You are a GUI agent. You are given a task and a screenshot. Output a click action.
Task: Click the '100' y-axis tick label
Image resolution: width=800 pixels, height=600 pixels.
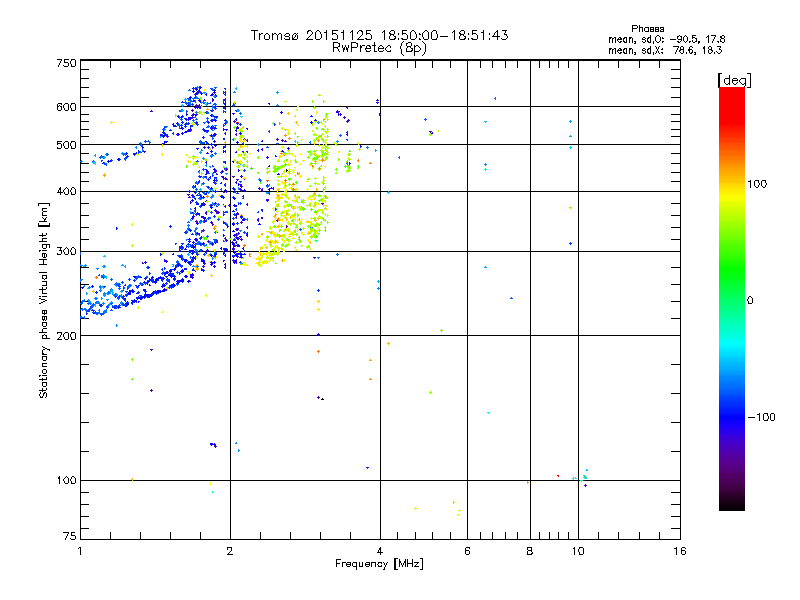coord(67,481)
